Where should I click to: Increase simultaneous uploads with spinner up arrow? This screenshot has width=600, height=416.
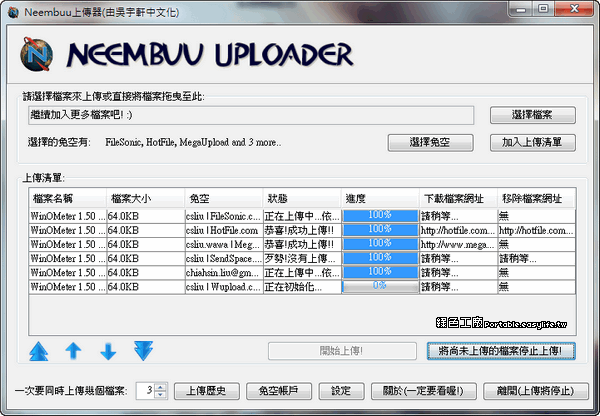[161, 387]
